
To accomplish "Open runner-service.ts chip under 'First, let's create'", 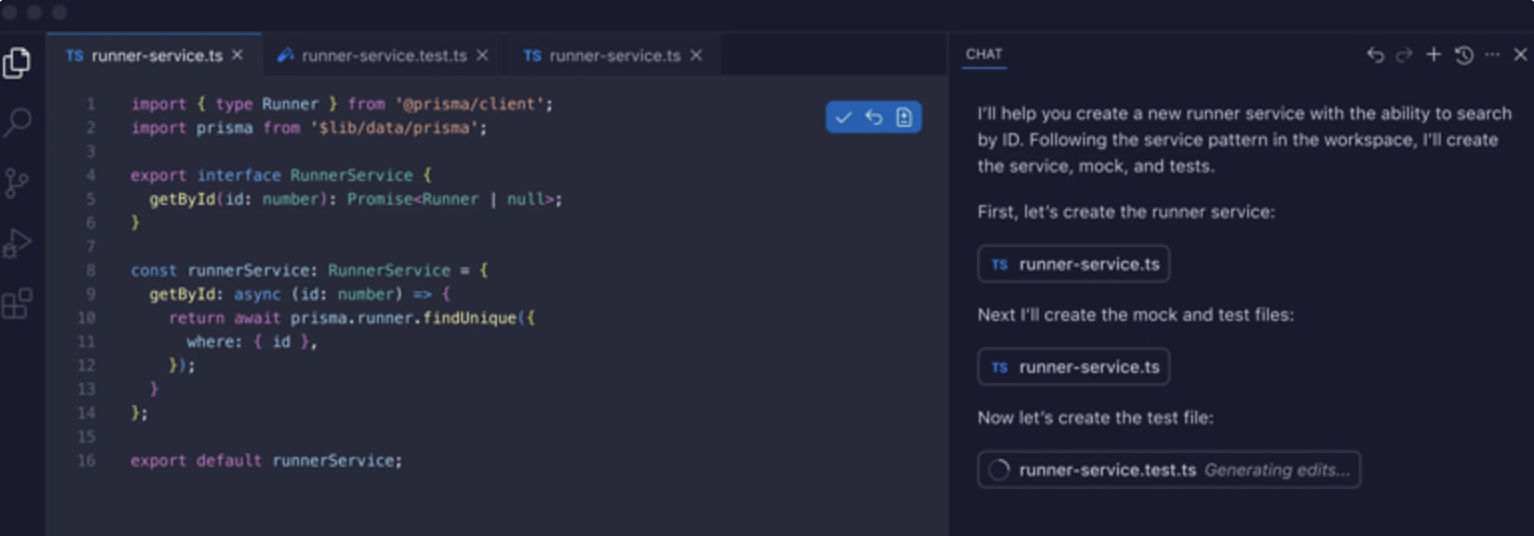I will tap(1074, 264).
